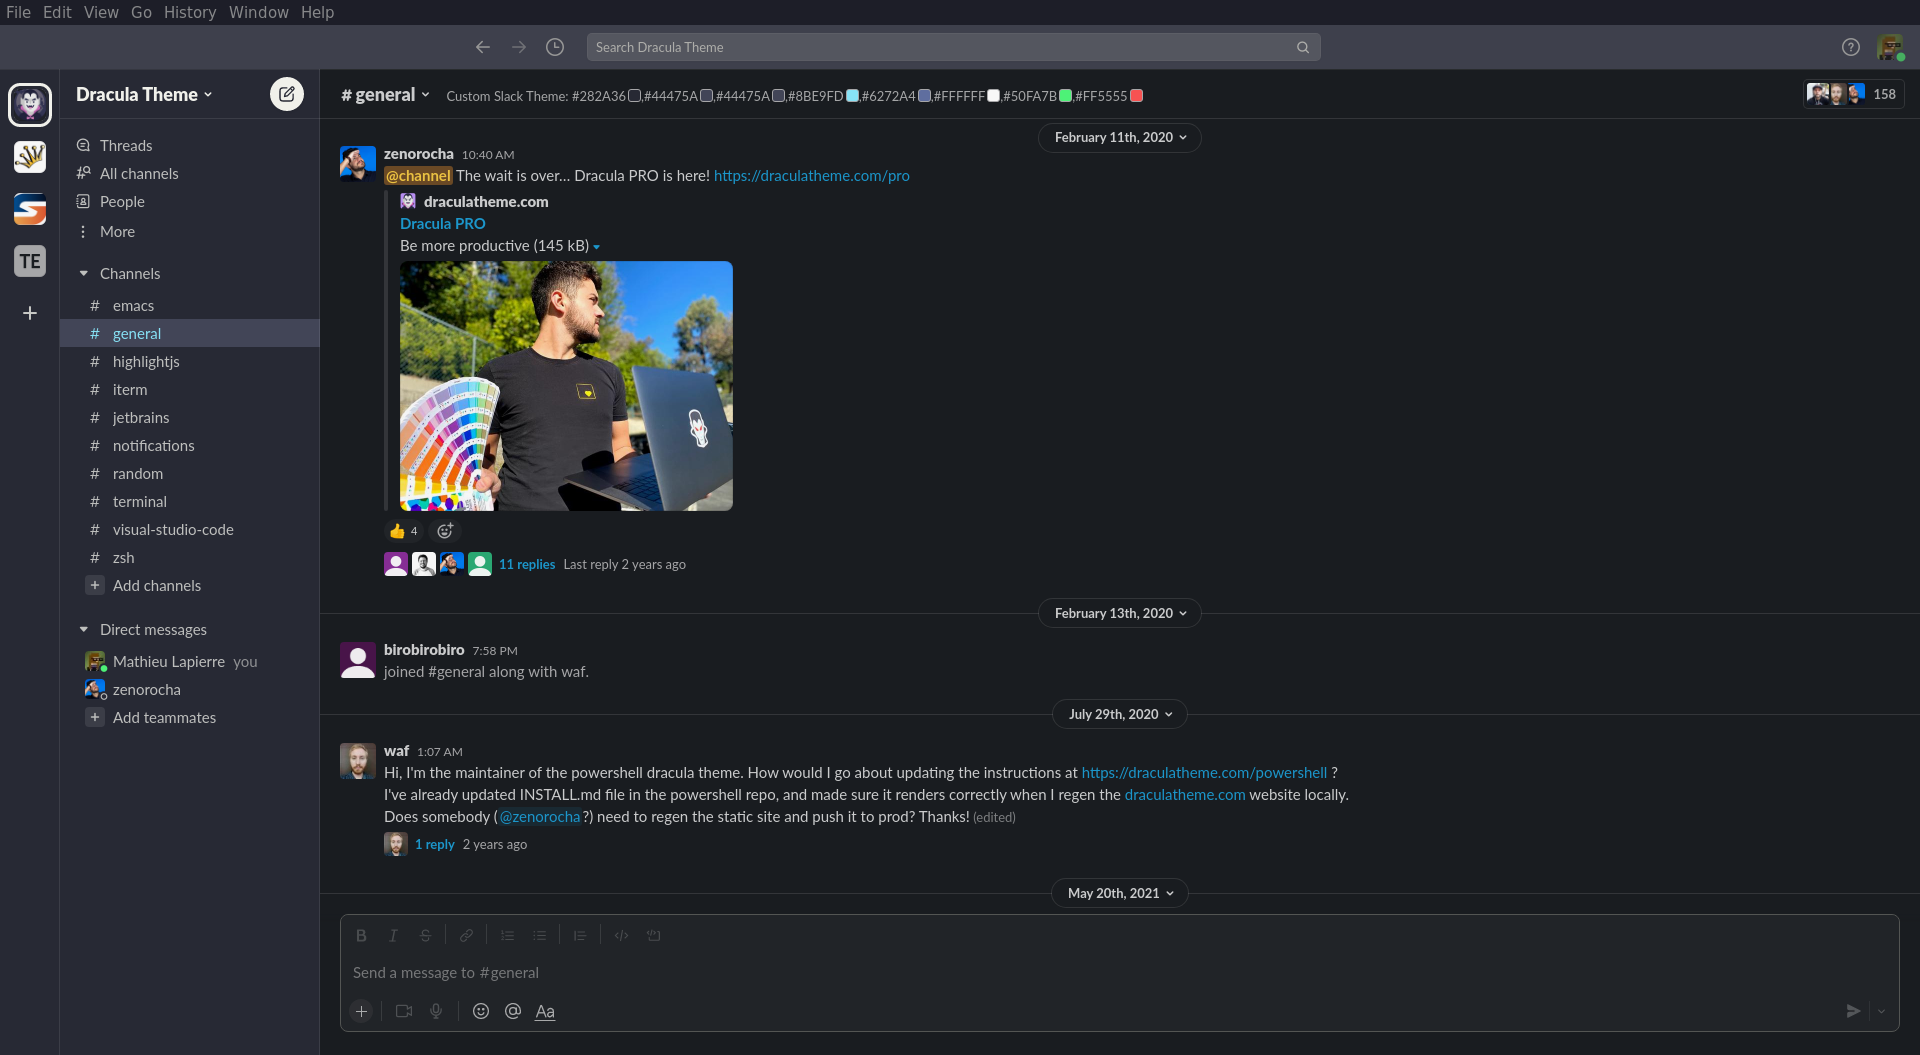Viewport: 1920px width, 1055px height.
Task: Click the @zenorocha mention
Action: pyautogui.click(x=540, y=816)
